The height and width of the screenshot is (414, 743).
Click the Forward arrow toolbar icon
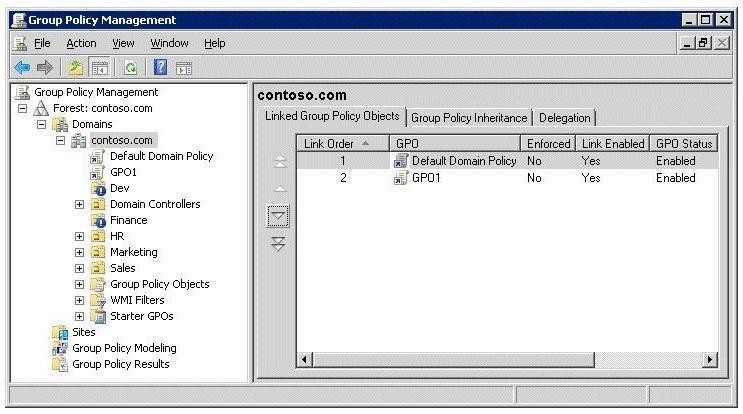pyautogui.click(x=45, y=68)
